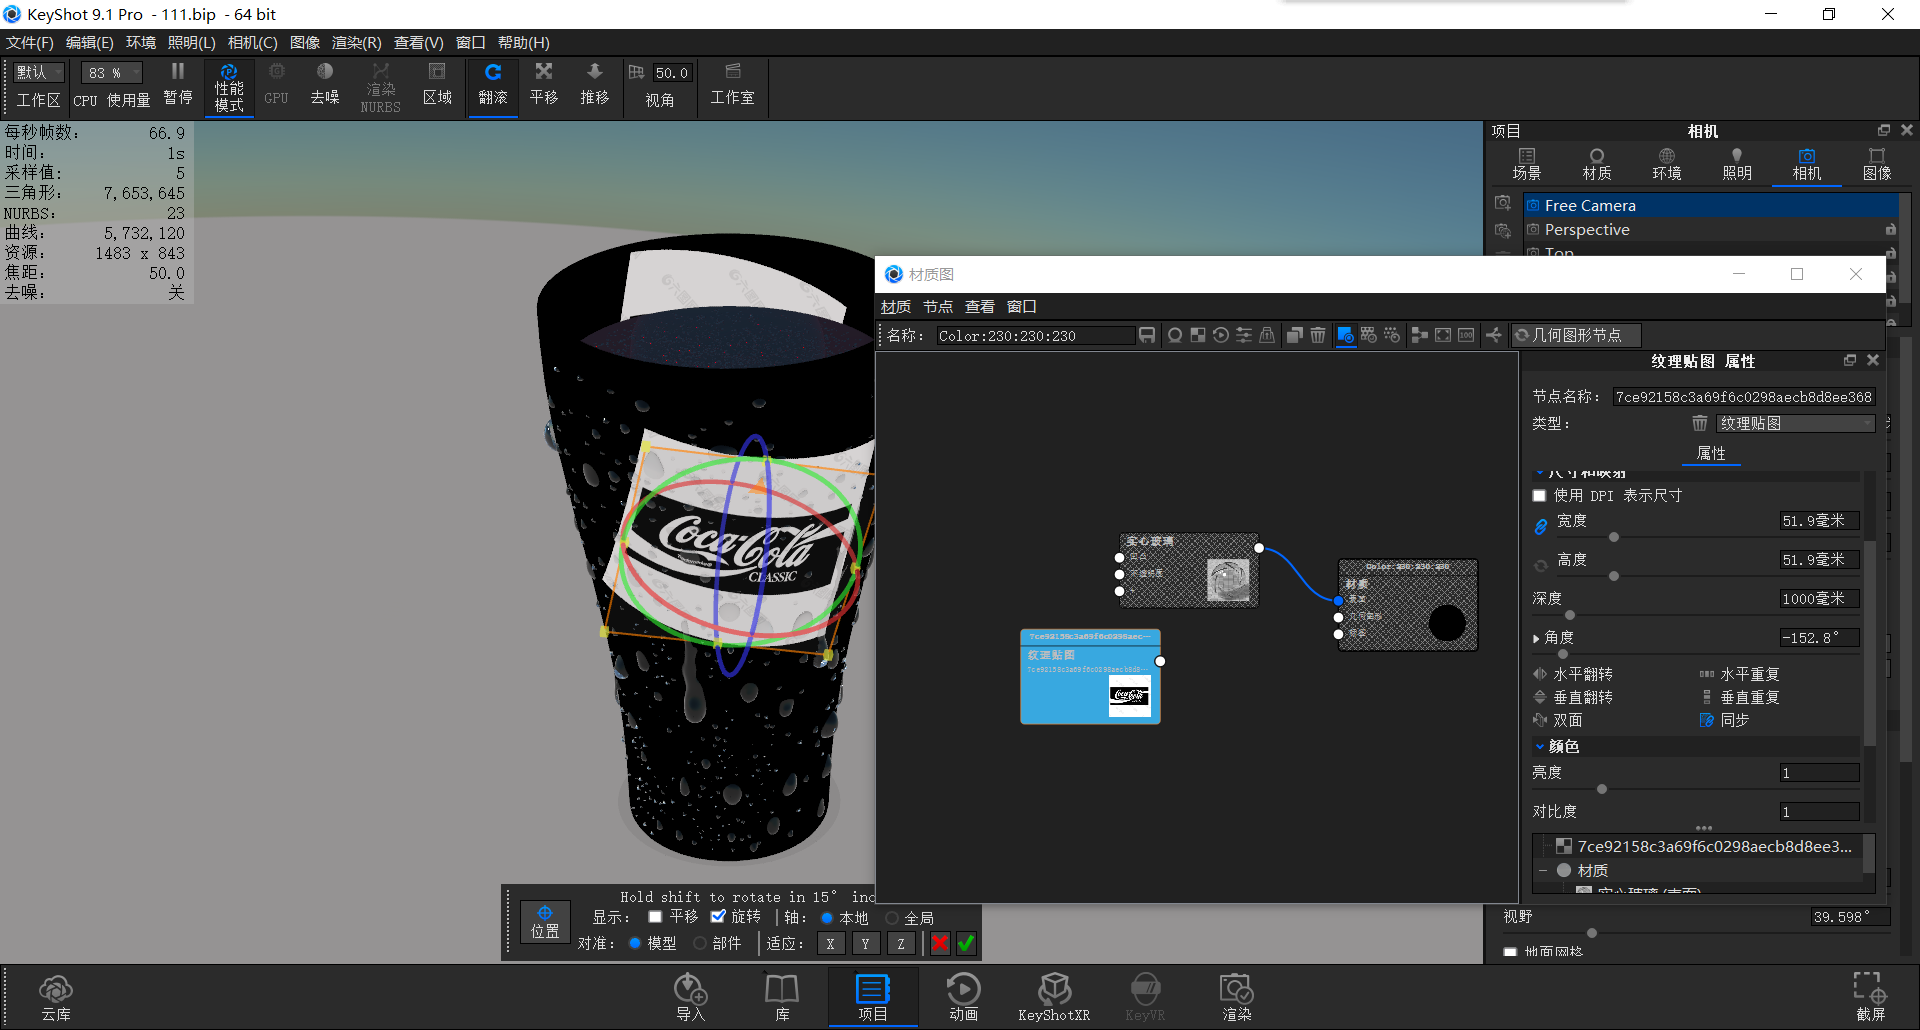1920x1030 pixels.
Task: Enable GPU rendering via GPU toolbar icon
Action: pos(276,87)
